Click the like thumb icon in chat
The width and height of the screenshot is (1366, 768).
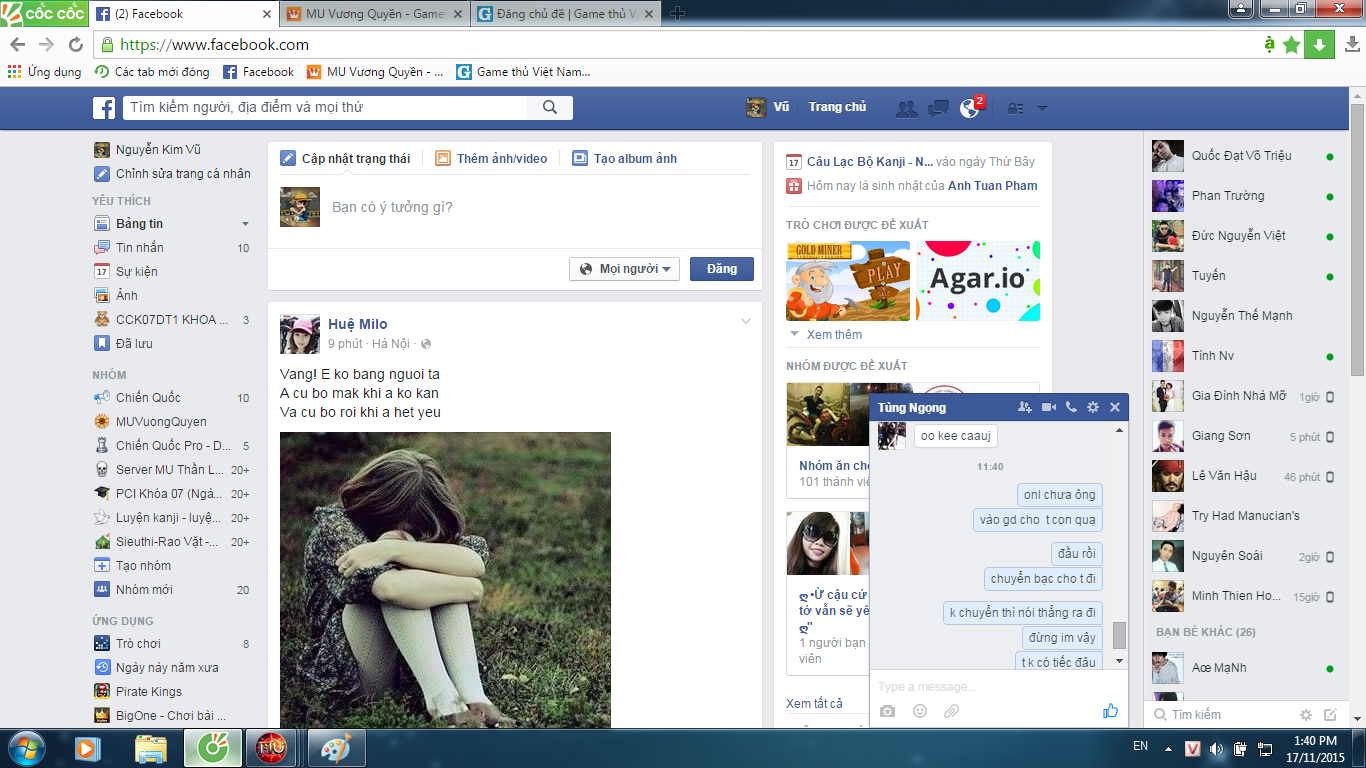point(1110,711)
